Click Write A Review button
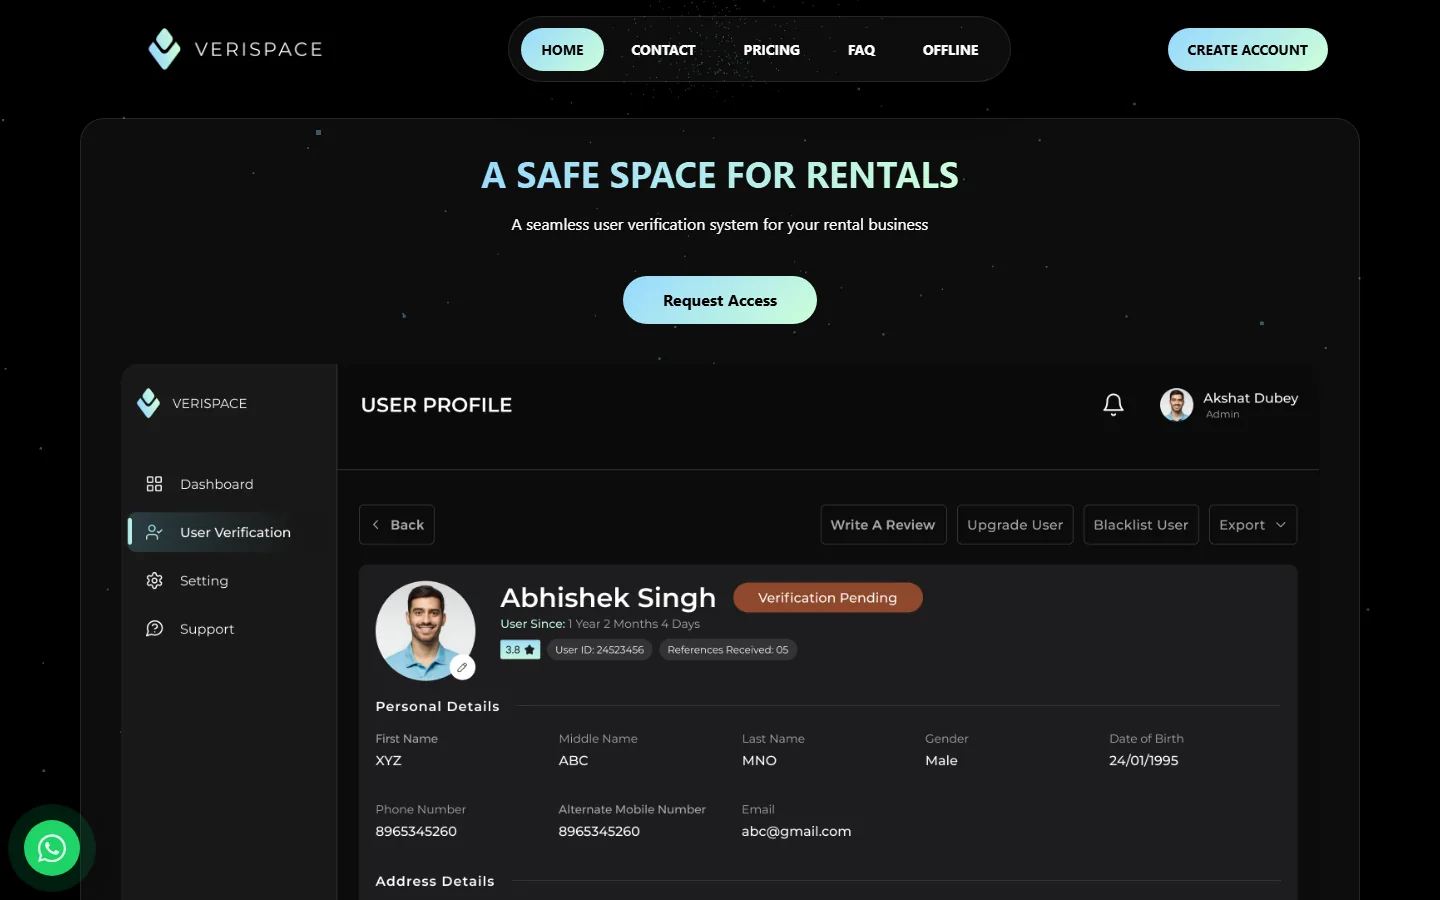This screenshot has width=1440, height=900. click(x=883, y=525)
